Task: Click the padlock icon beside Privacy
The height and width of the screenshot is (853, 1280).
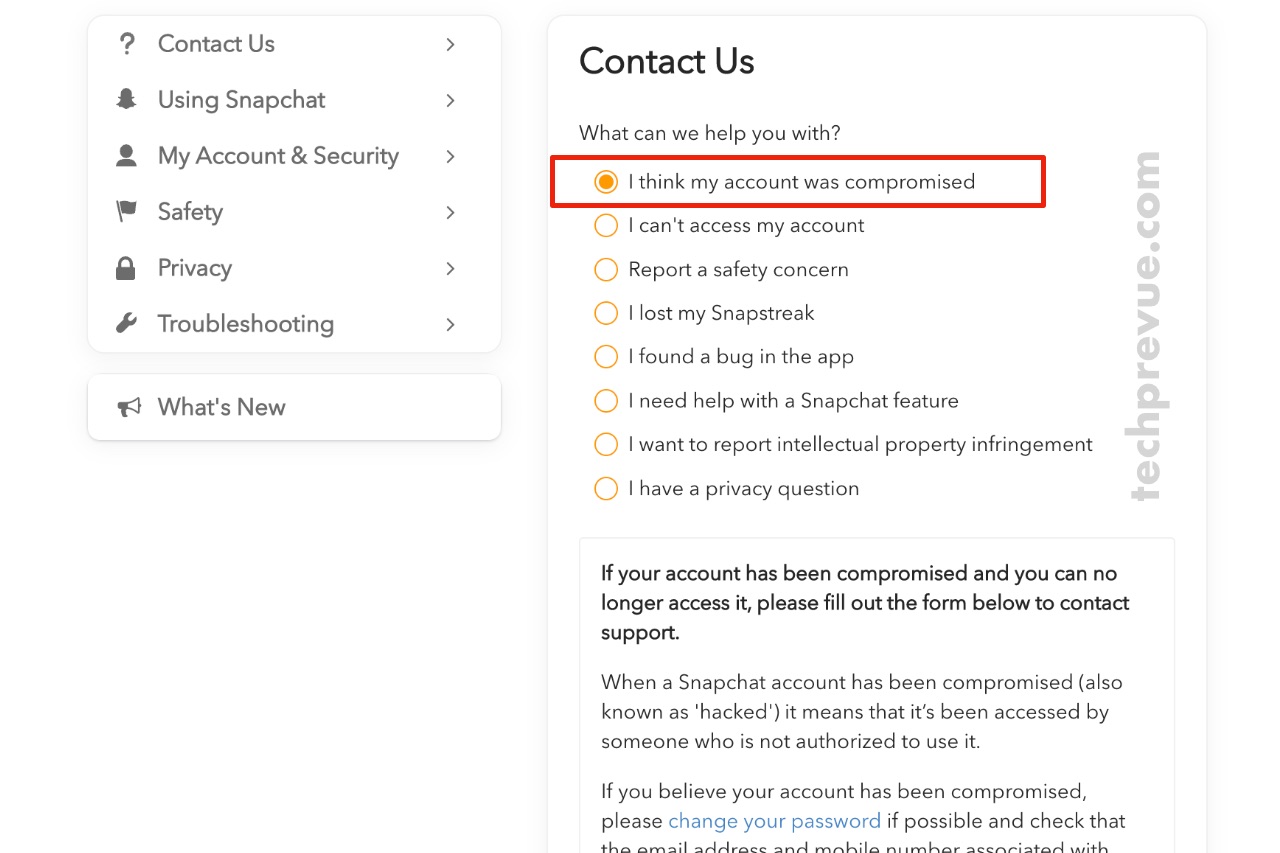Action: [126, 268]
